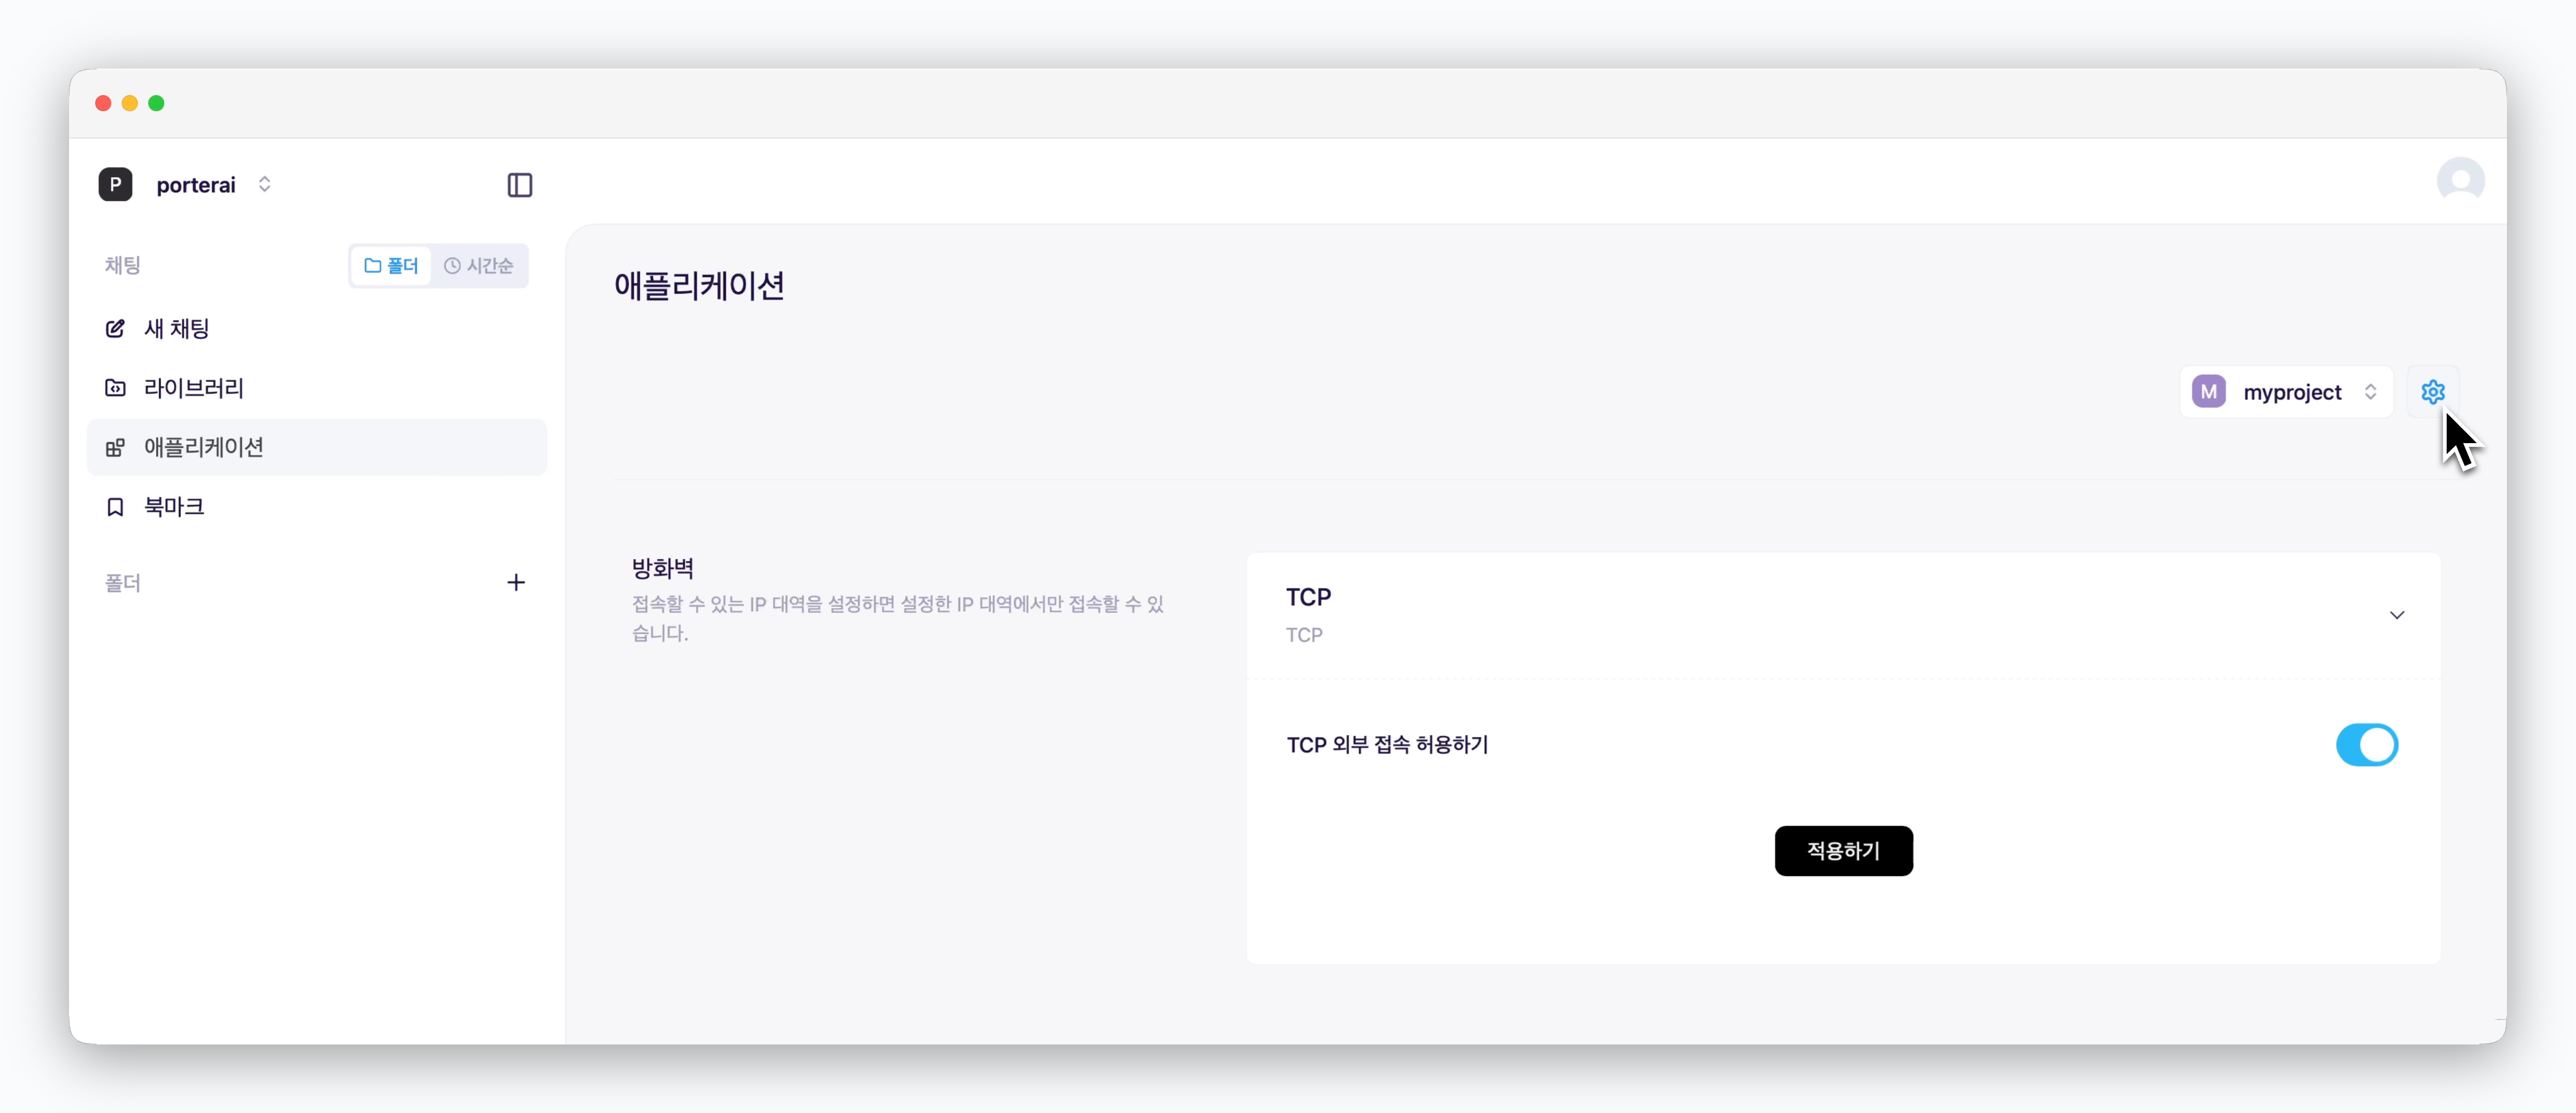Click the black P workspace logo
The height and width of the screenshot is (1113, 2576).
115,184
